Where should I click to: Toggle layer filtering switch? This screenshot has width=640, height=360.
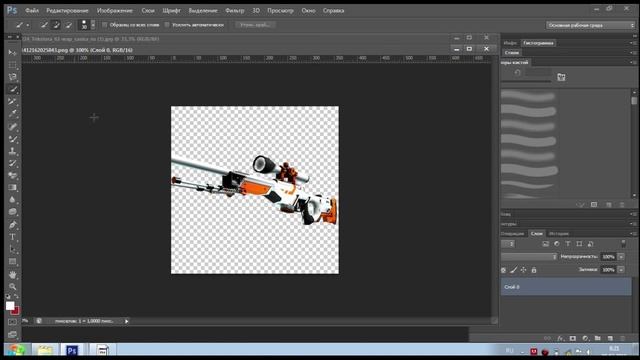pyautogui.click(x=623, y=244)
